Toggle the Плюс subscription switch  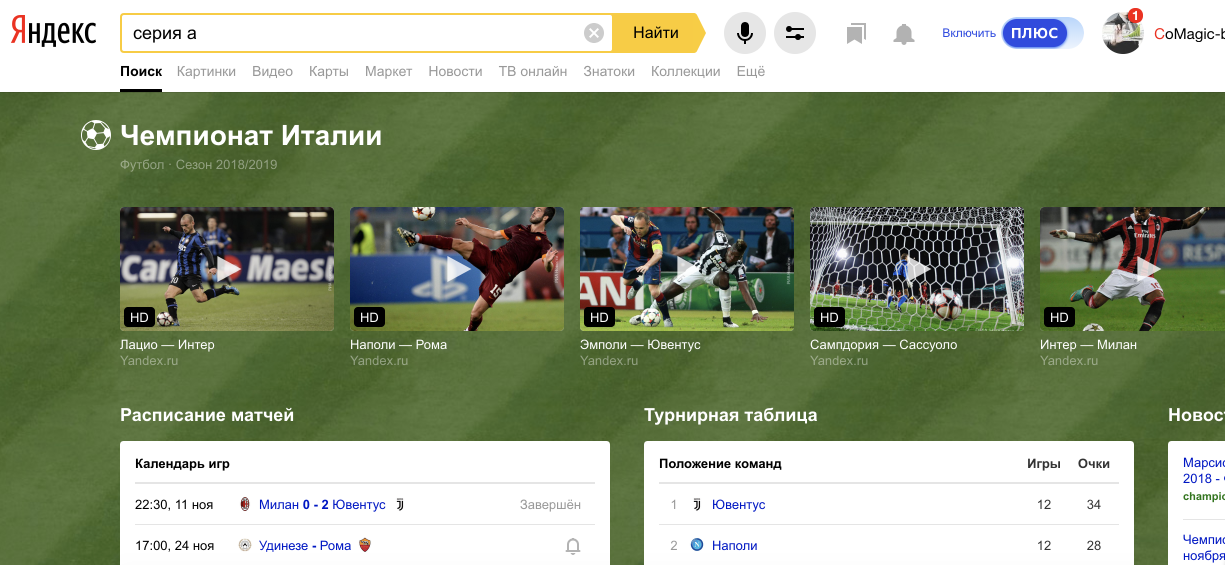point(1043,33)
